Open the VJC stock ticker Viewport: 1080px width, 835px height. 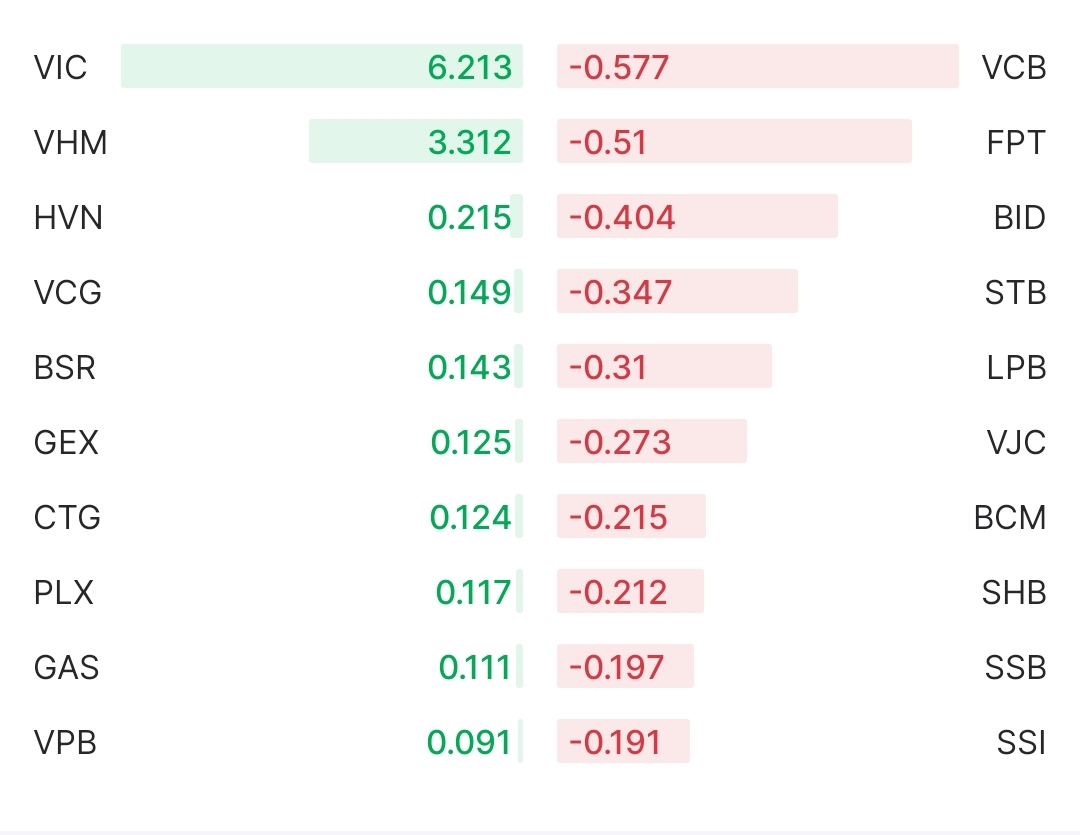point(1015,442)
